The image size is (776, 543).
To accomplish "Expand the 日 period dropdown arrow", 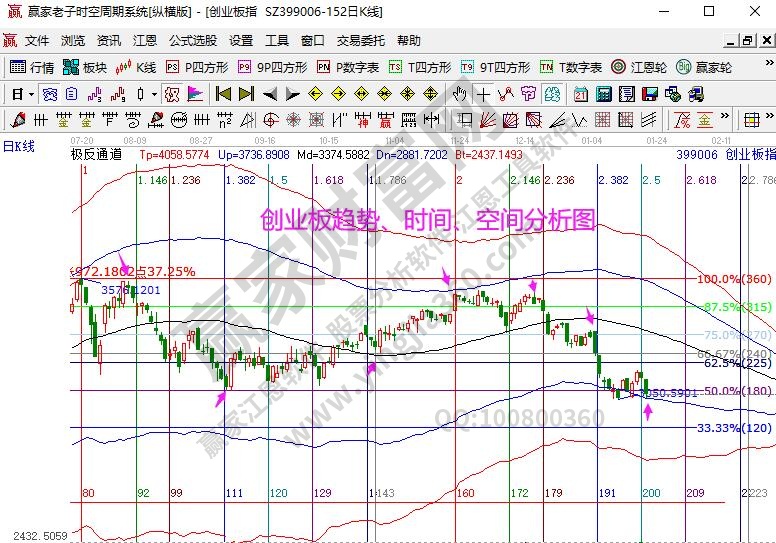I will (x=32, y=94).
